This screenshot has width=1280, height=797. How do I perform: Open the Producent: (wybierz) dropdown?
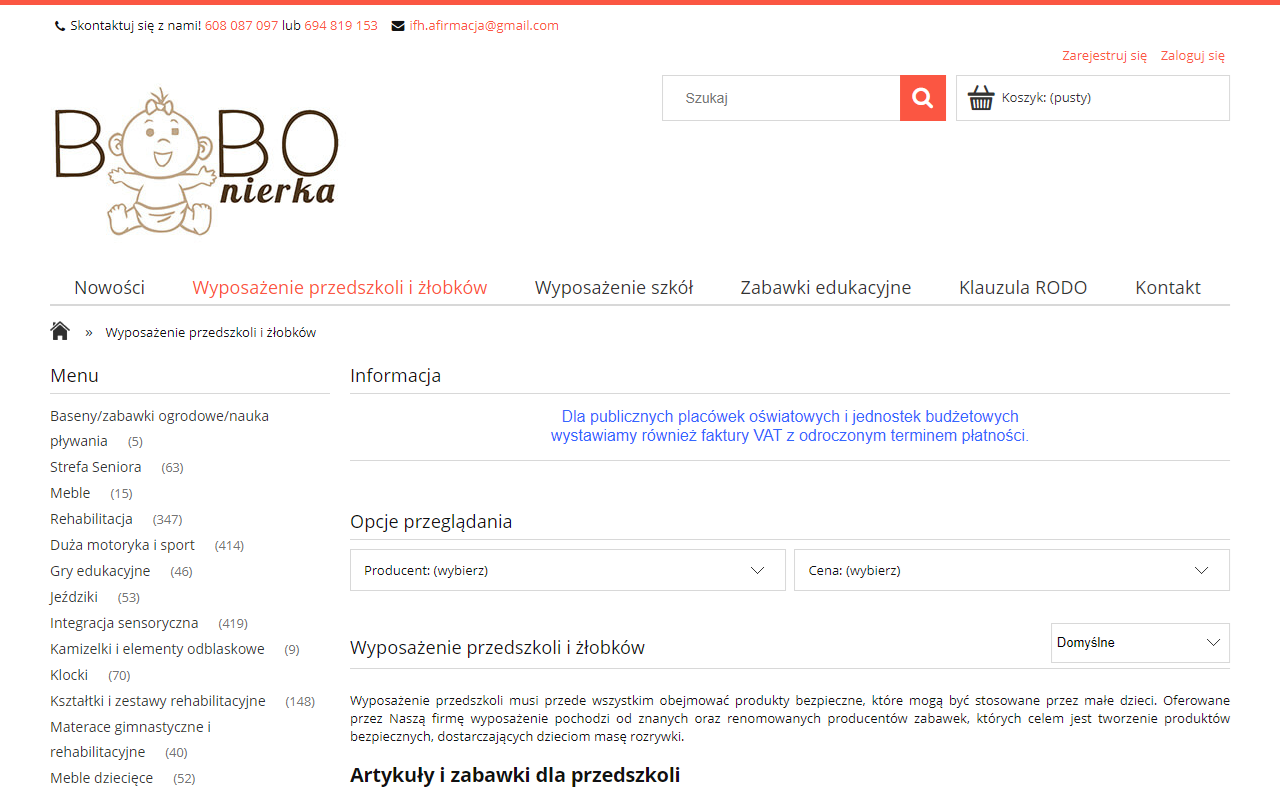tap(567, 569)
